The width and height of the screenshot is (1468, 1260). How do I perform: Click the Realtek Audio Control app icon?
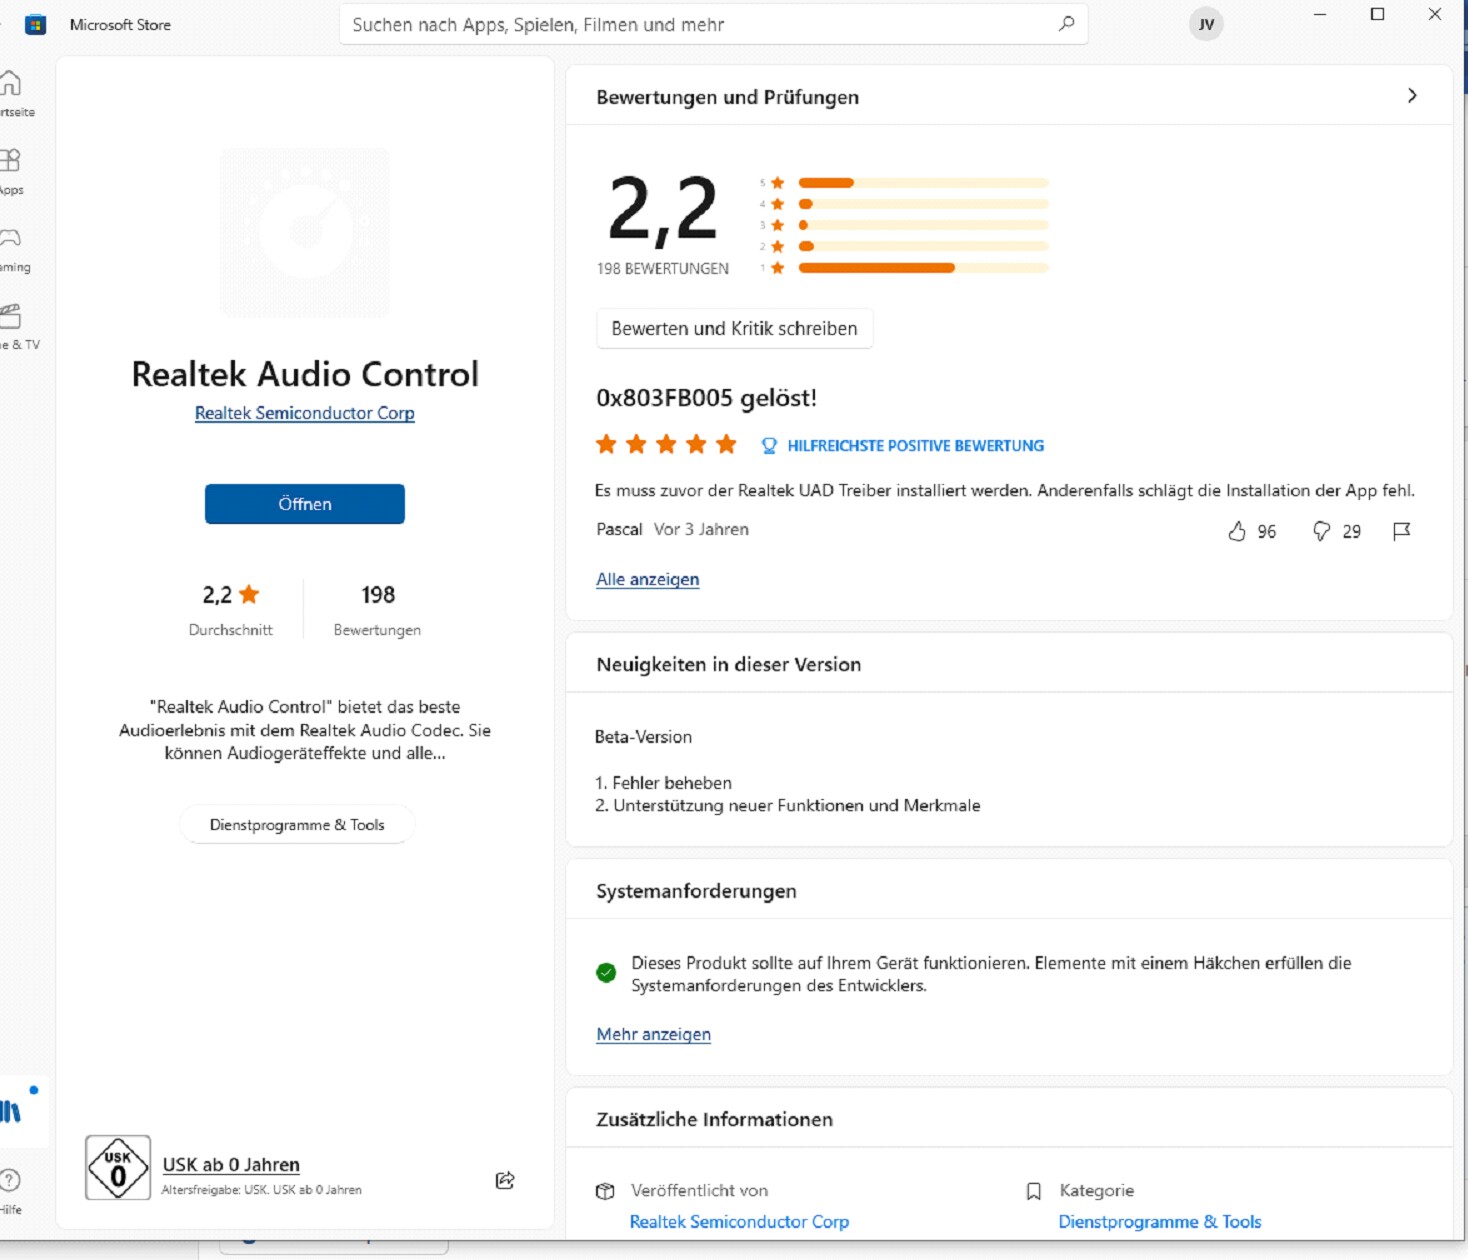tap(305, 233)
